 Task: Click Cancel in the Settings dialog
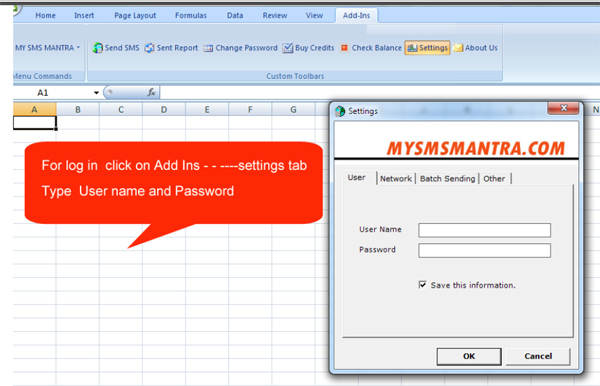coord(538,356)
